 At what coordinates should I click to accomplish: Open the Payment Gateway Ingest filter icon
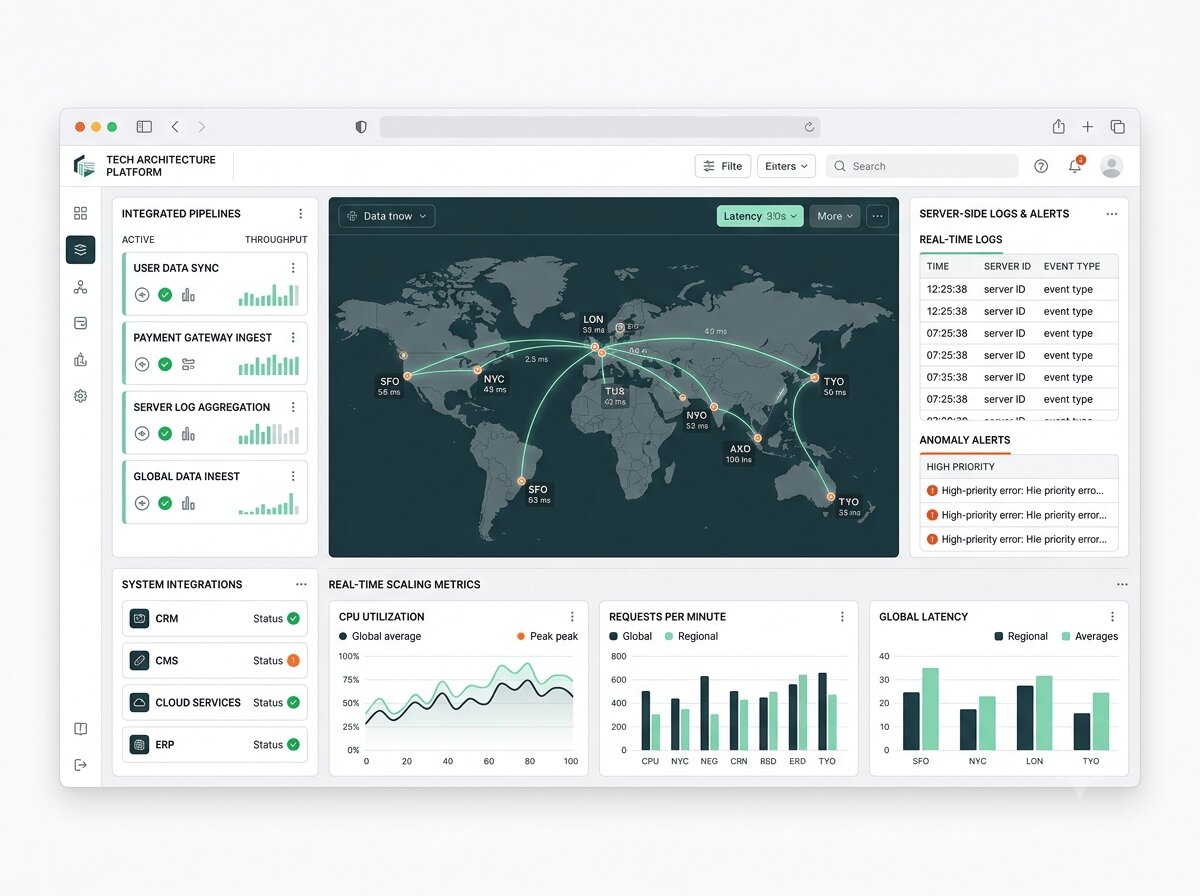(188, 364)
